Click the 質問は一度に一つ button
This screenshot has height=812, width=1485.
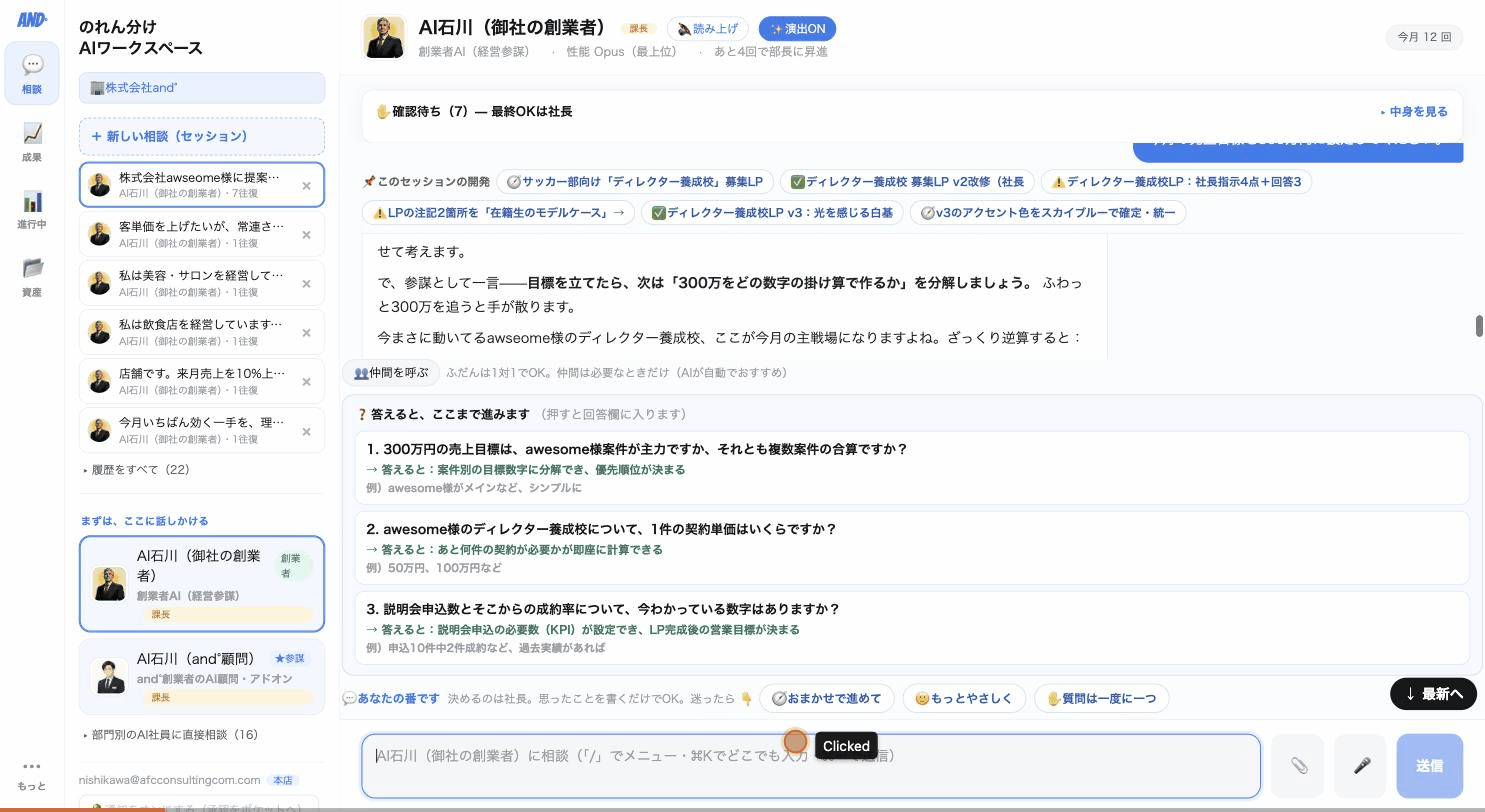tap(1101, 698)
